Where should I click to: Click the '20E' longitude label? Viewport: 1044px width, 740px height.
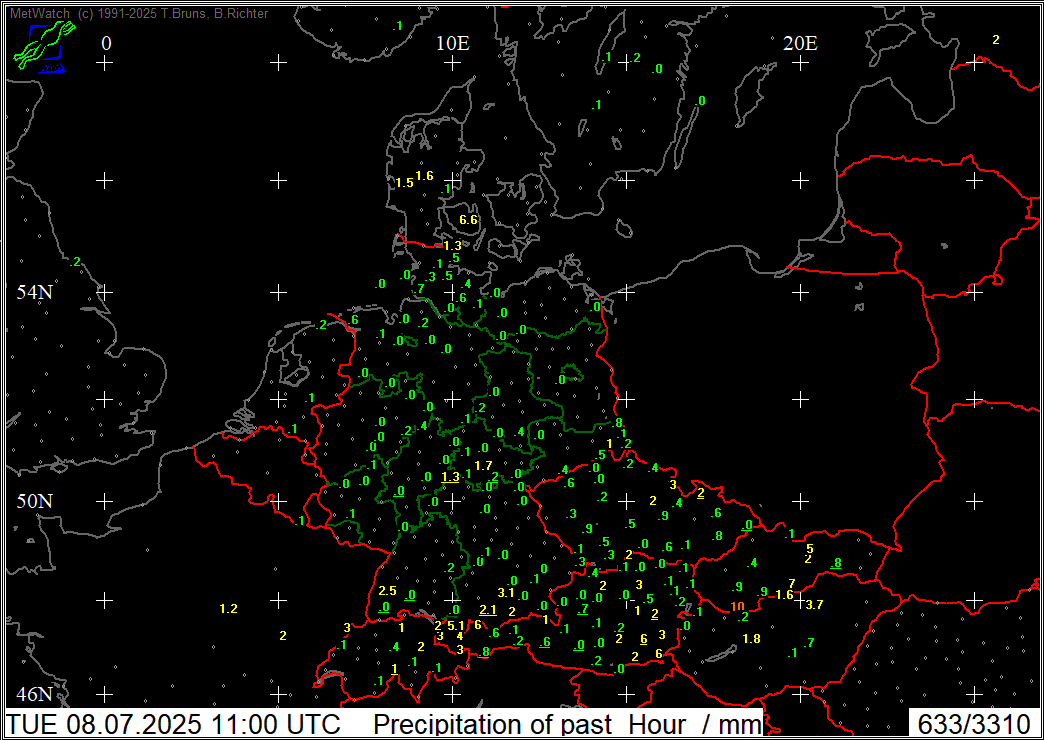click(800, 43)
